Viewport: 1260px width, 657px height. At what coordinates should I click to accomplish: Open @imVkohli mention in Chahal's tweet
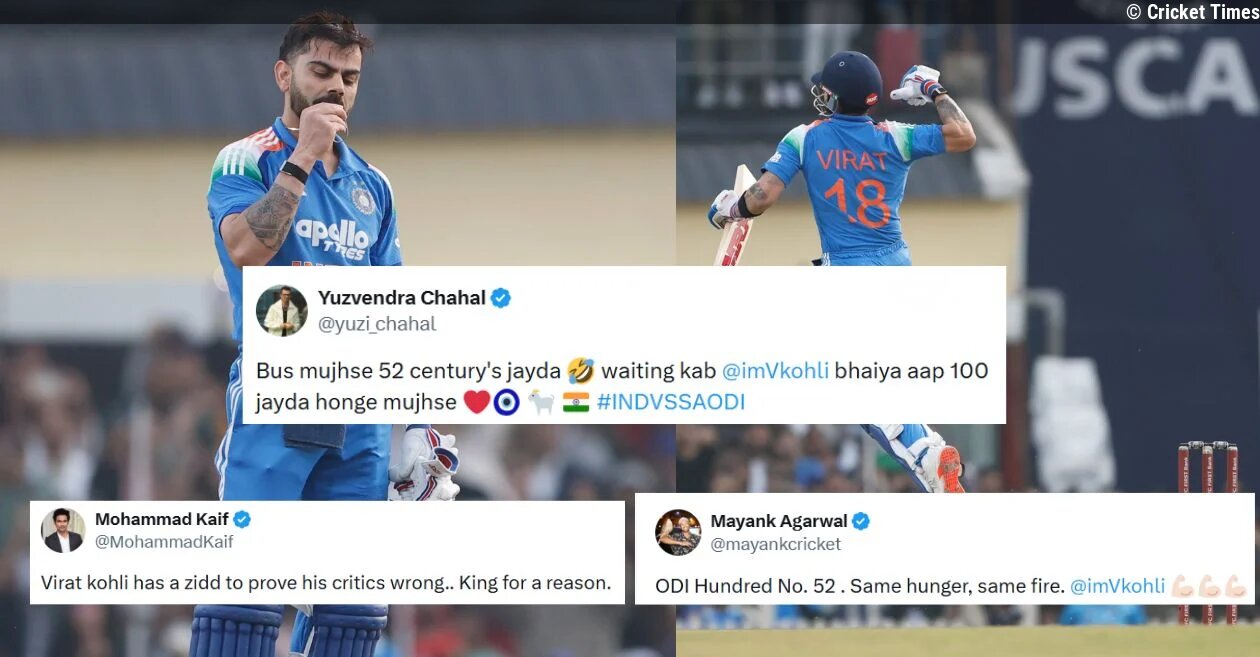775,371
